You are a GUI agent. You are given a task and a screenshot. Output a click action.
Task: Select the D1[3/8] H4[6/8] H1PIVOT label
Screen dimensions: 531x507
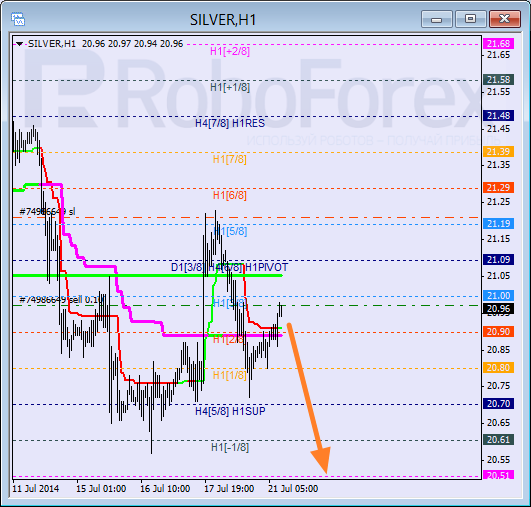229,268
